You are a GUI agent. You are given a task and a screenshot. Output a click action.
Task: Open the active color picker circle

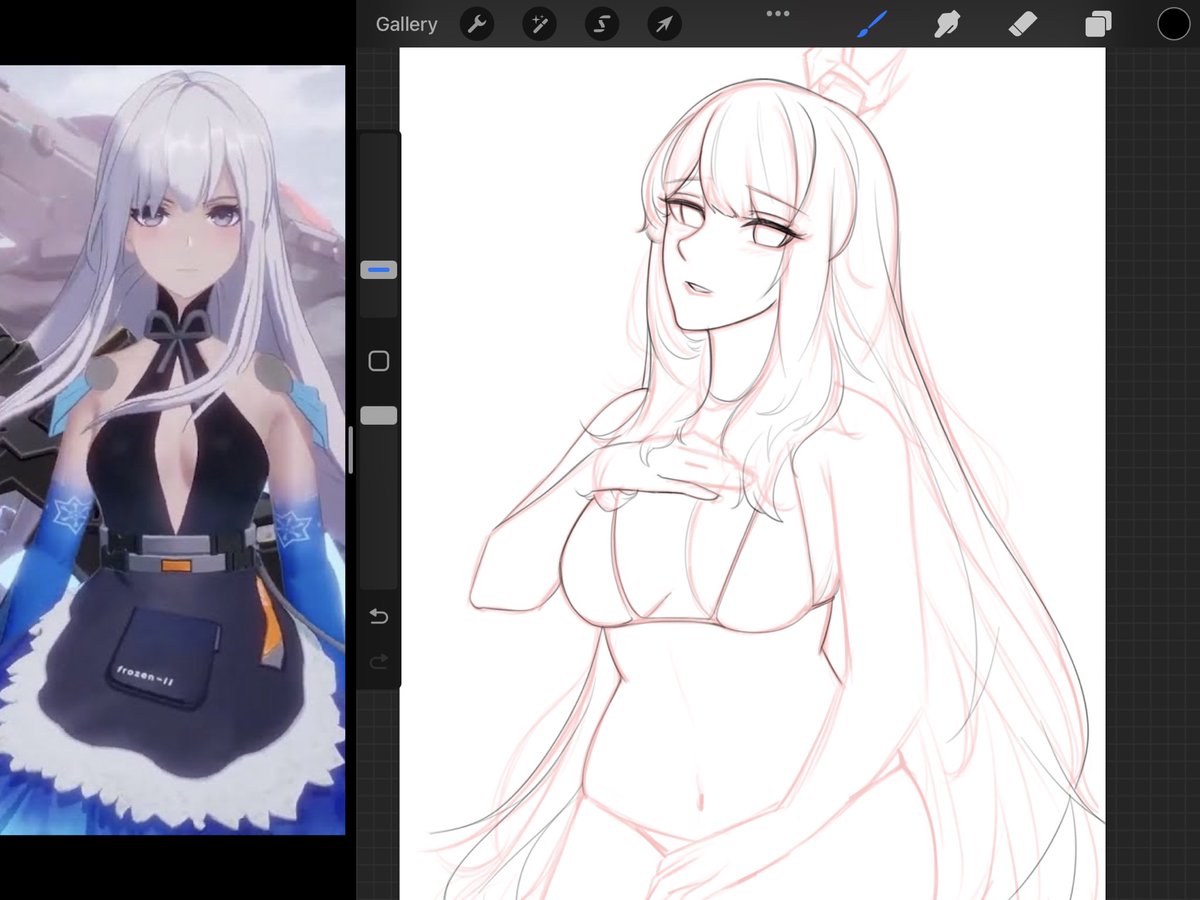[x=1173, y=24]
